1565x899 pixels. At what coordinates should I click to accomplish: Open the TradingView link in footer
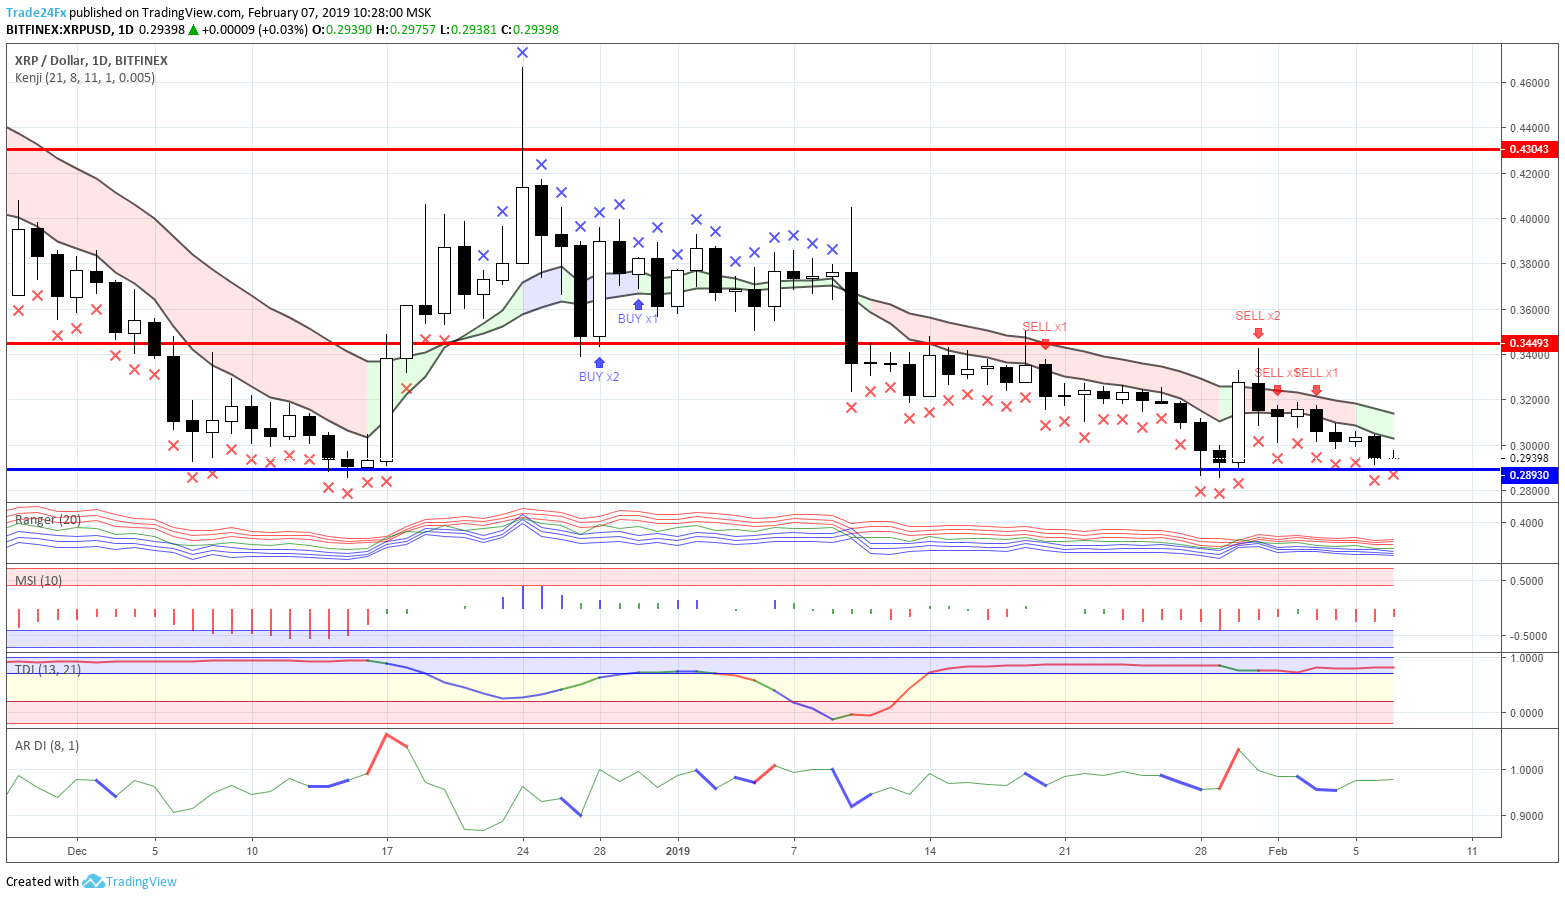(141, 881)
